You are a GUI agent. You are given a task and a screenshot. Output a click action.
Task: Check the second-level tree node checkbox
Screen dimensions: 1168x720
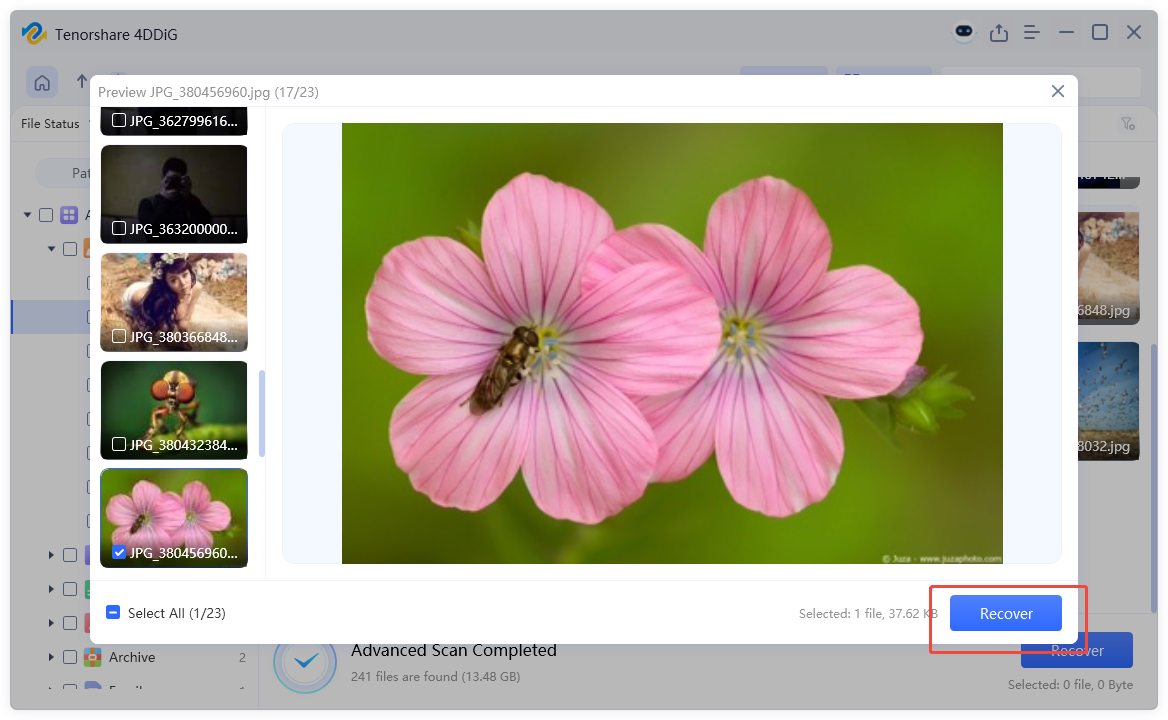(x=70, y=249)
